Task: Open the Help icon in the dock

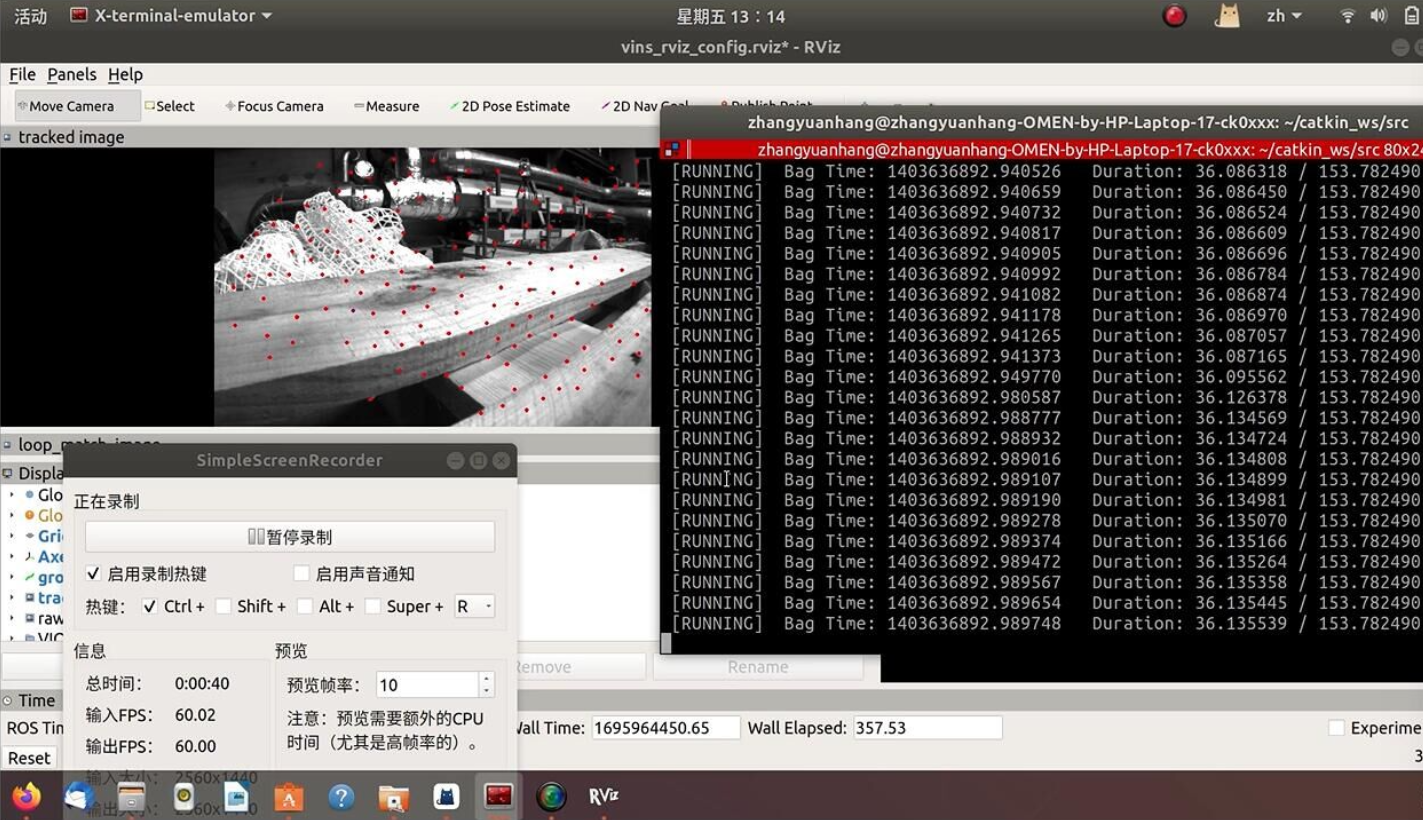Action: pos(341,797)
